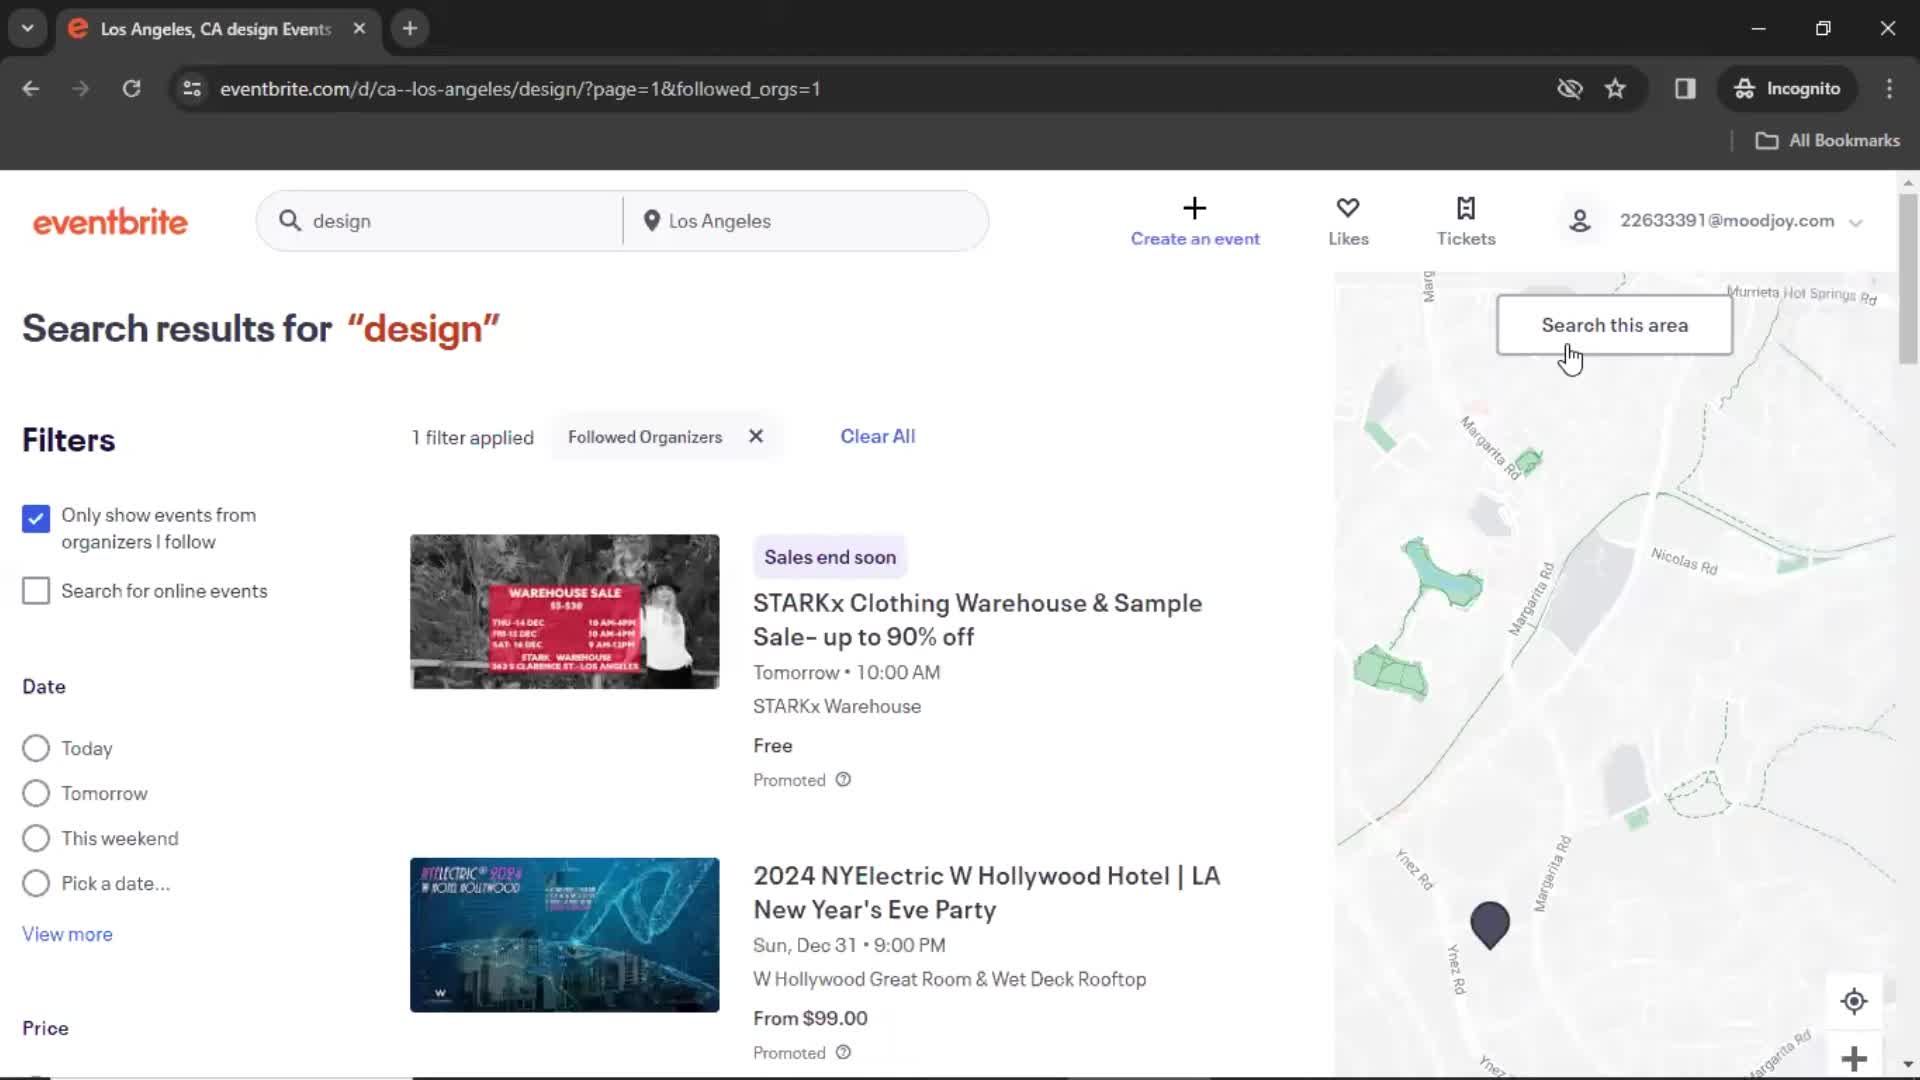Image resolution: width=1920 pixels, height=1080 pixels.
Task: Click the From $99.00 price text
Action: click(810, 1018)
